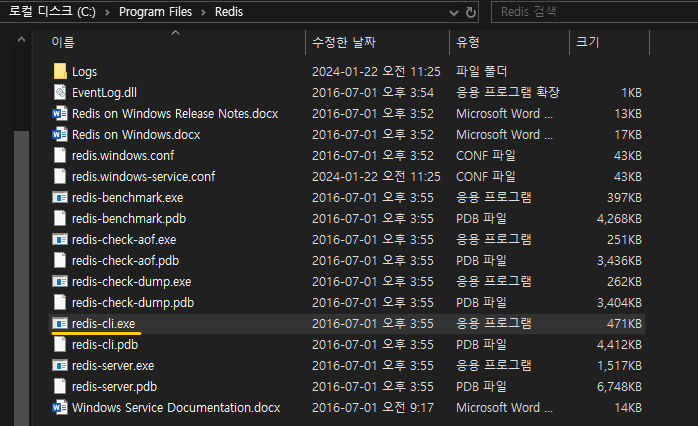This screenshot has width=698, height=426.
Task: Select redis-check-dump.exe file name
Action: (x=131, y=281)
